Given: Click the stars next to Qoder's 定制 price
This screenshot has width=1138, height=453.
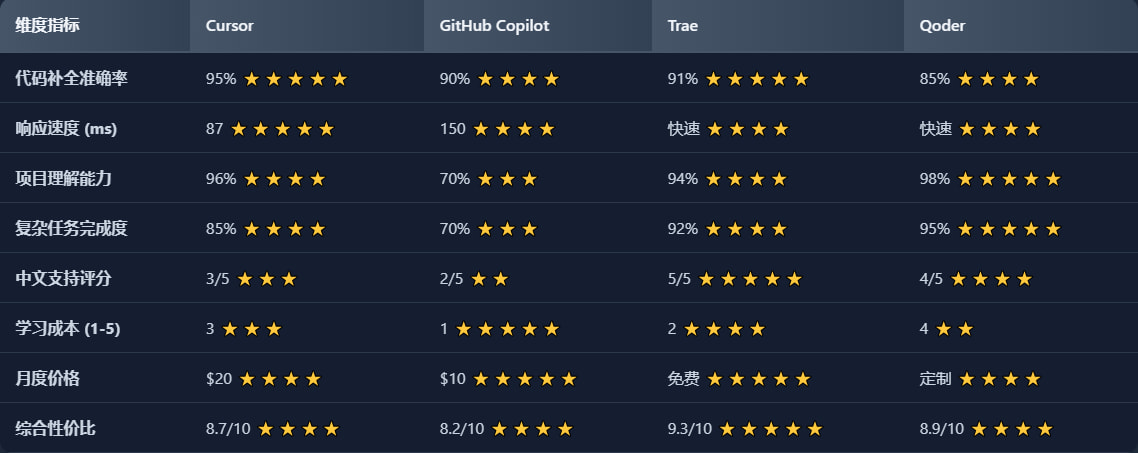Looking at the screenshot, I should pos(999,379).
